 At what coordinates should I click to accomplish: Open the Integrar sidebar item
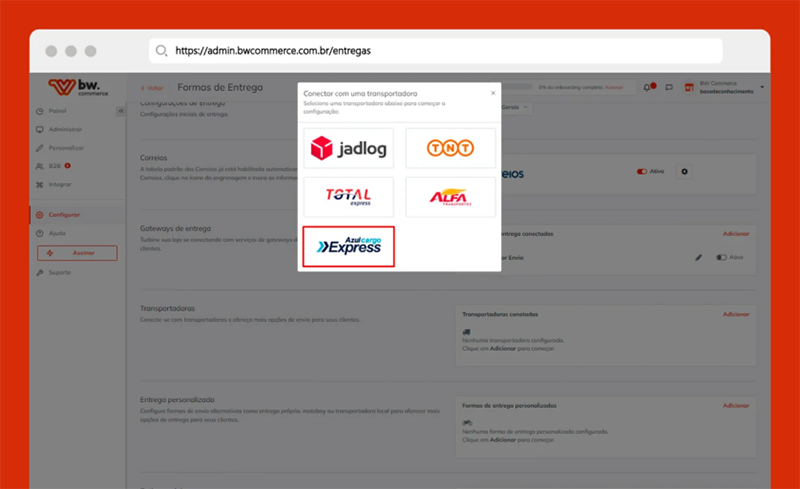point(60,184)
